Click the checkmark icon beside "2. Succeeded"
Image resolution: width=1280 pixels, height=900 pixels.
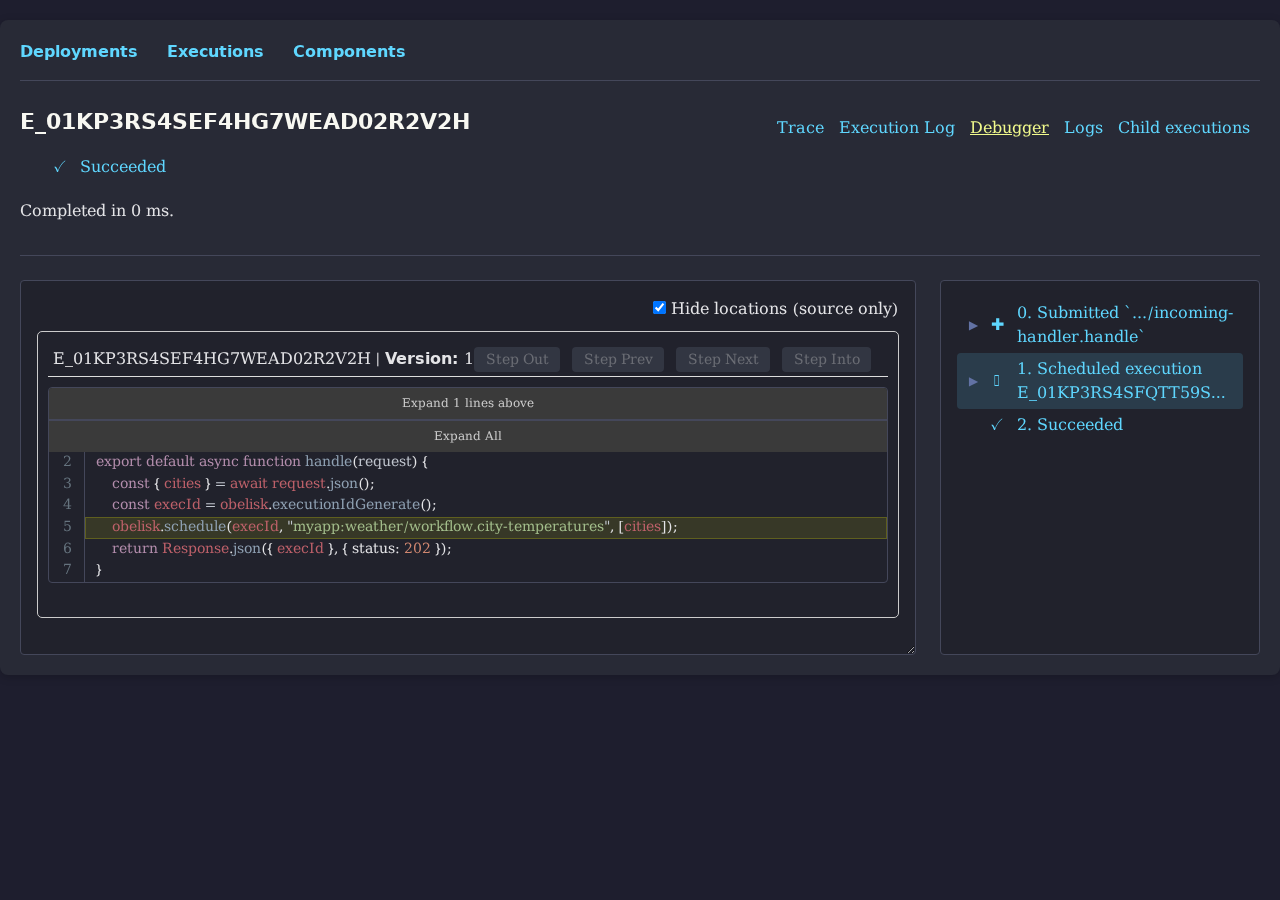(x=995, y=424)
